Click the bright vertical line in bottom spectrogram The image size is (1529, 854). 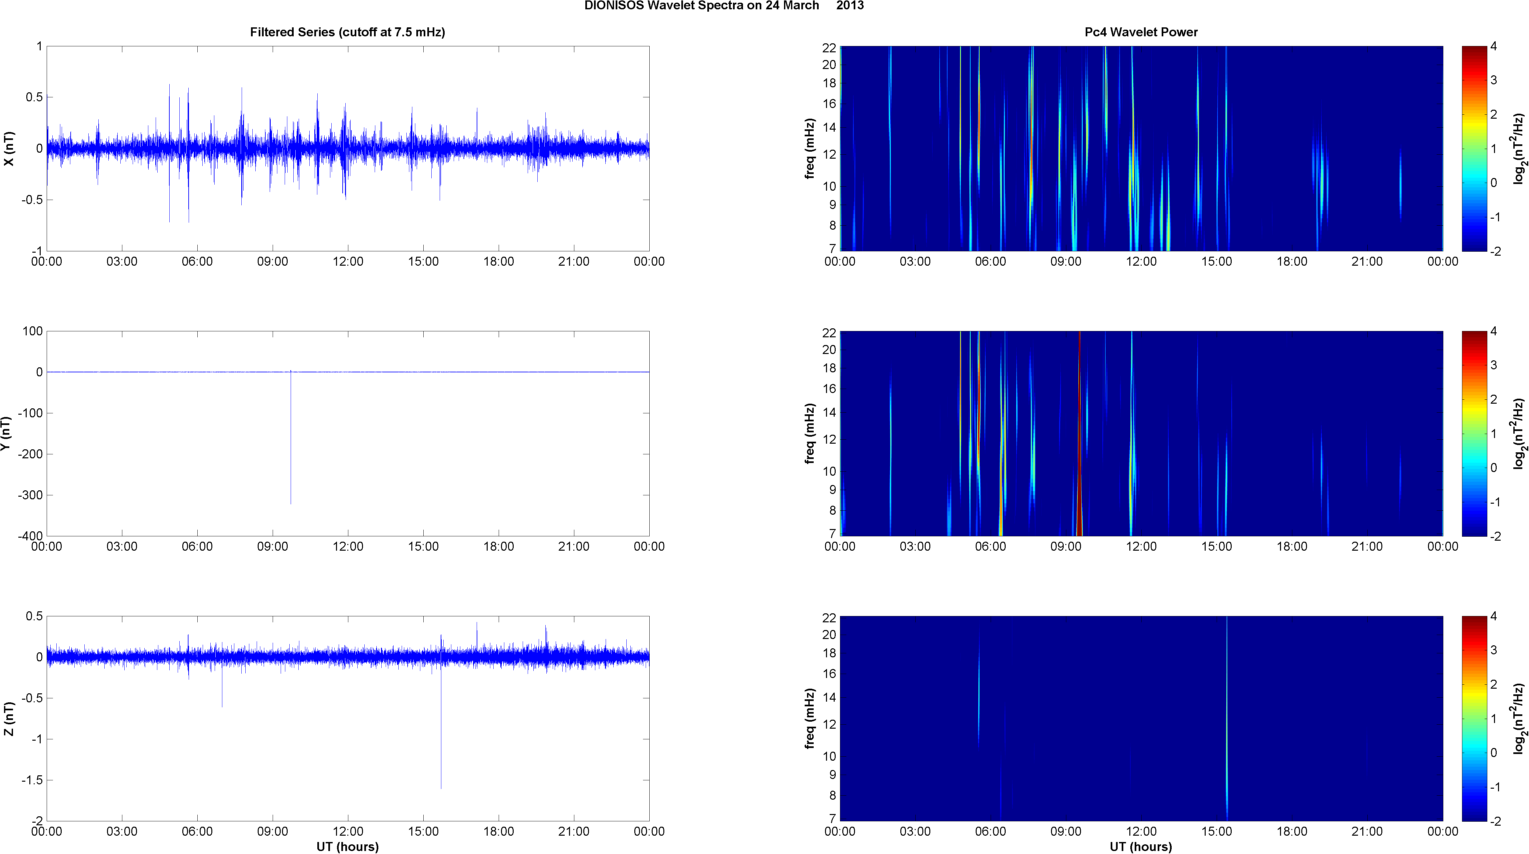[1226, 720]
